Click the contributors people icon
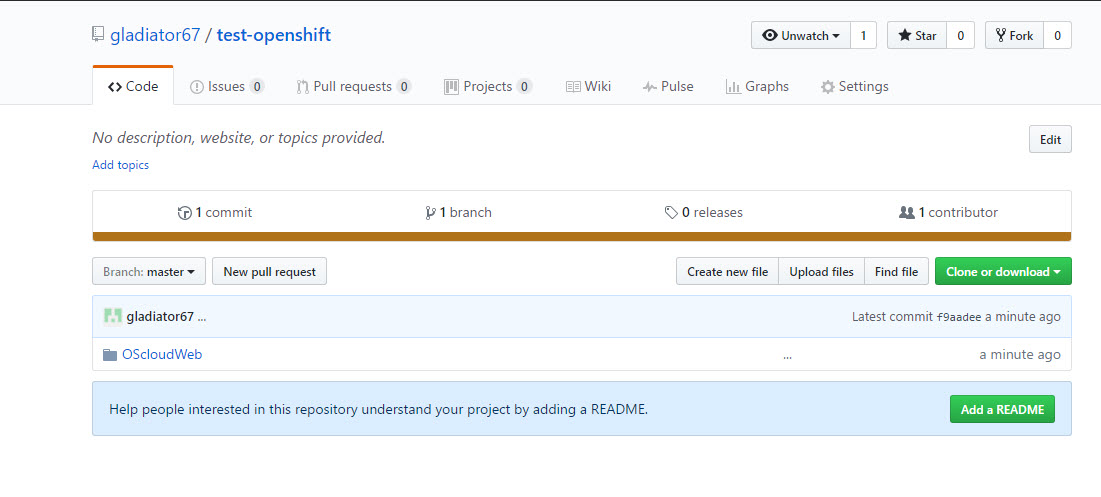This screenshot has height=497, width=1101. point(907,213)
